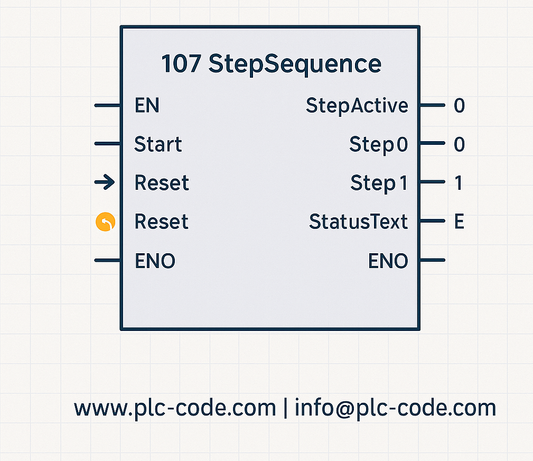Select the Step1 output label
The width and height of the screenshot is (533, 461).
pyautogui.click(x=379, y=183)
